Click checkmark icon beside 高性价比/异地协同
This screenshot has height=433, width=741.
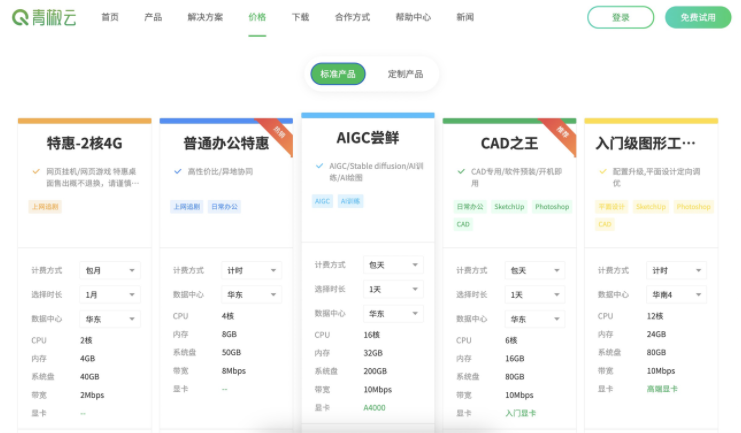[178, 171]
